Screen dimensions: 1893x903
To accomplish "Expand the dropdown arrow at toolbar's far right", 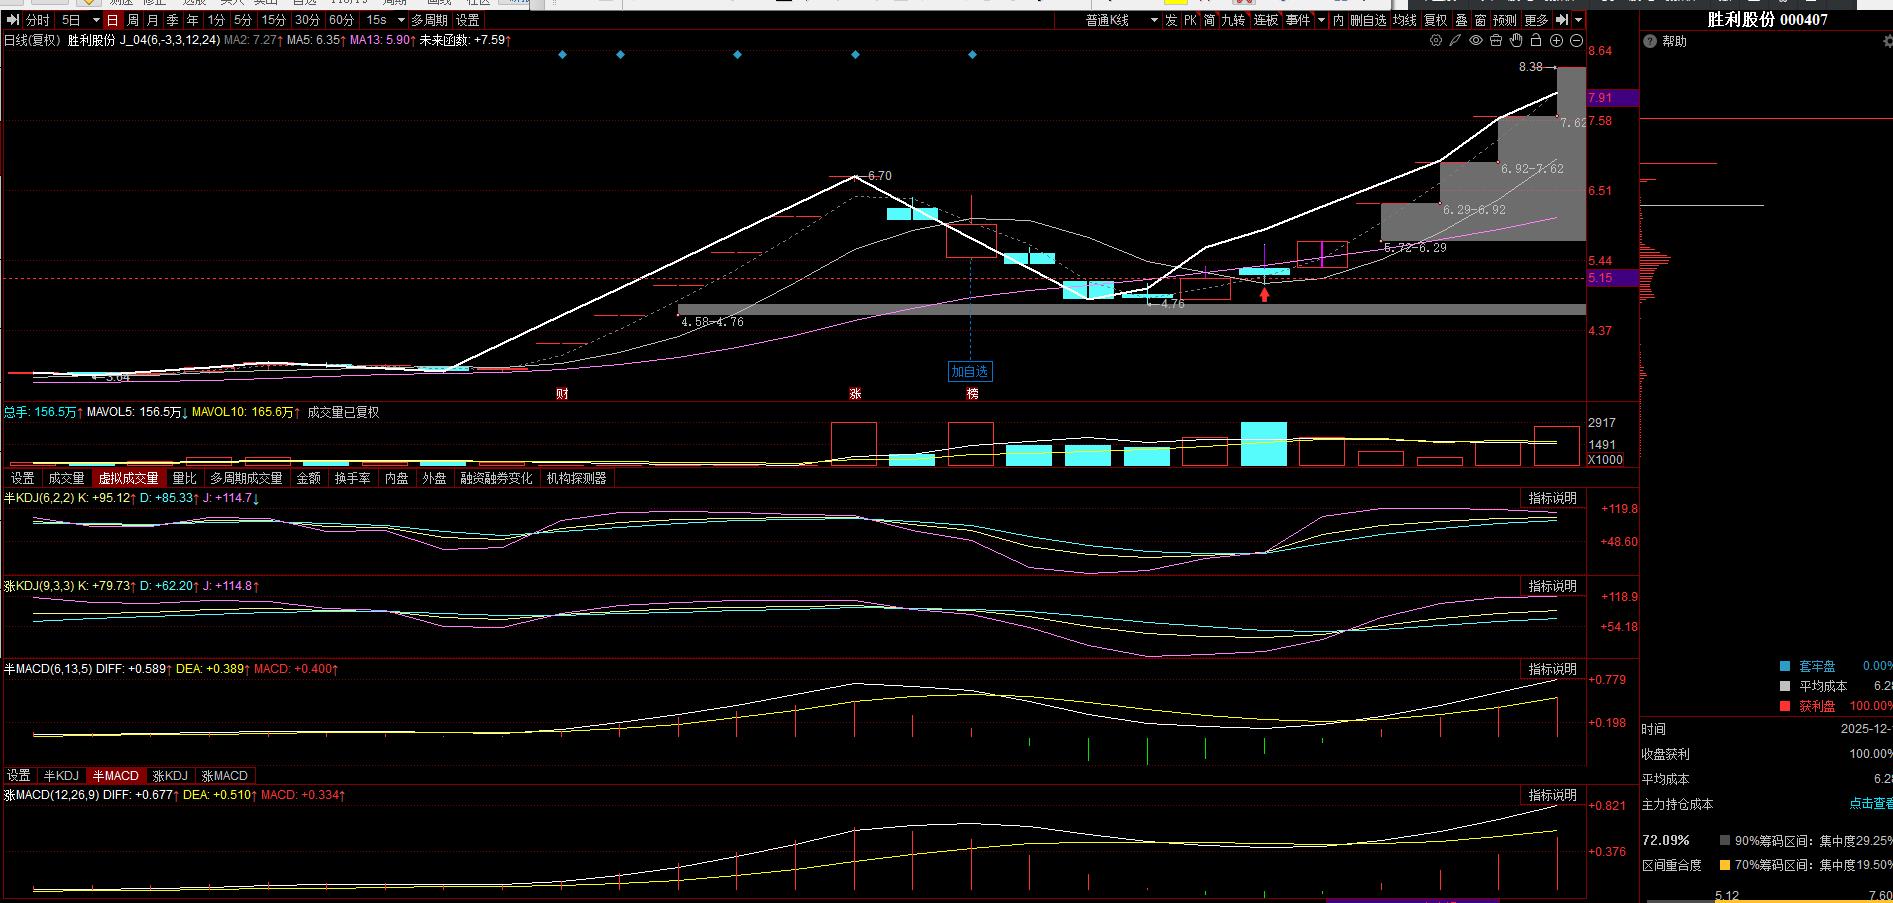I will click(1578, 20).
